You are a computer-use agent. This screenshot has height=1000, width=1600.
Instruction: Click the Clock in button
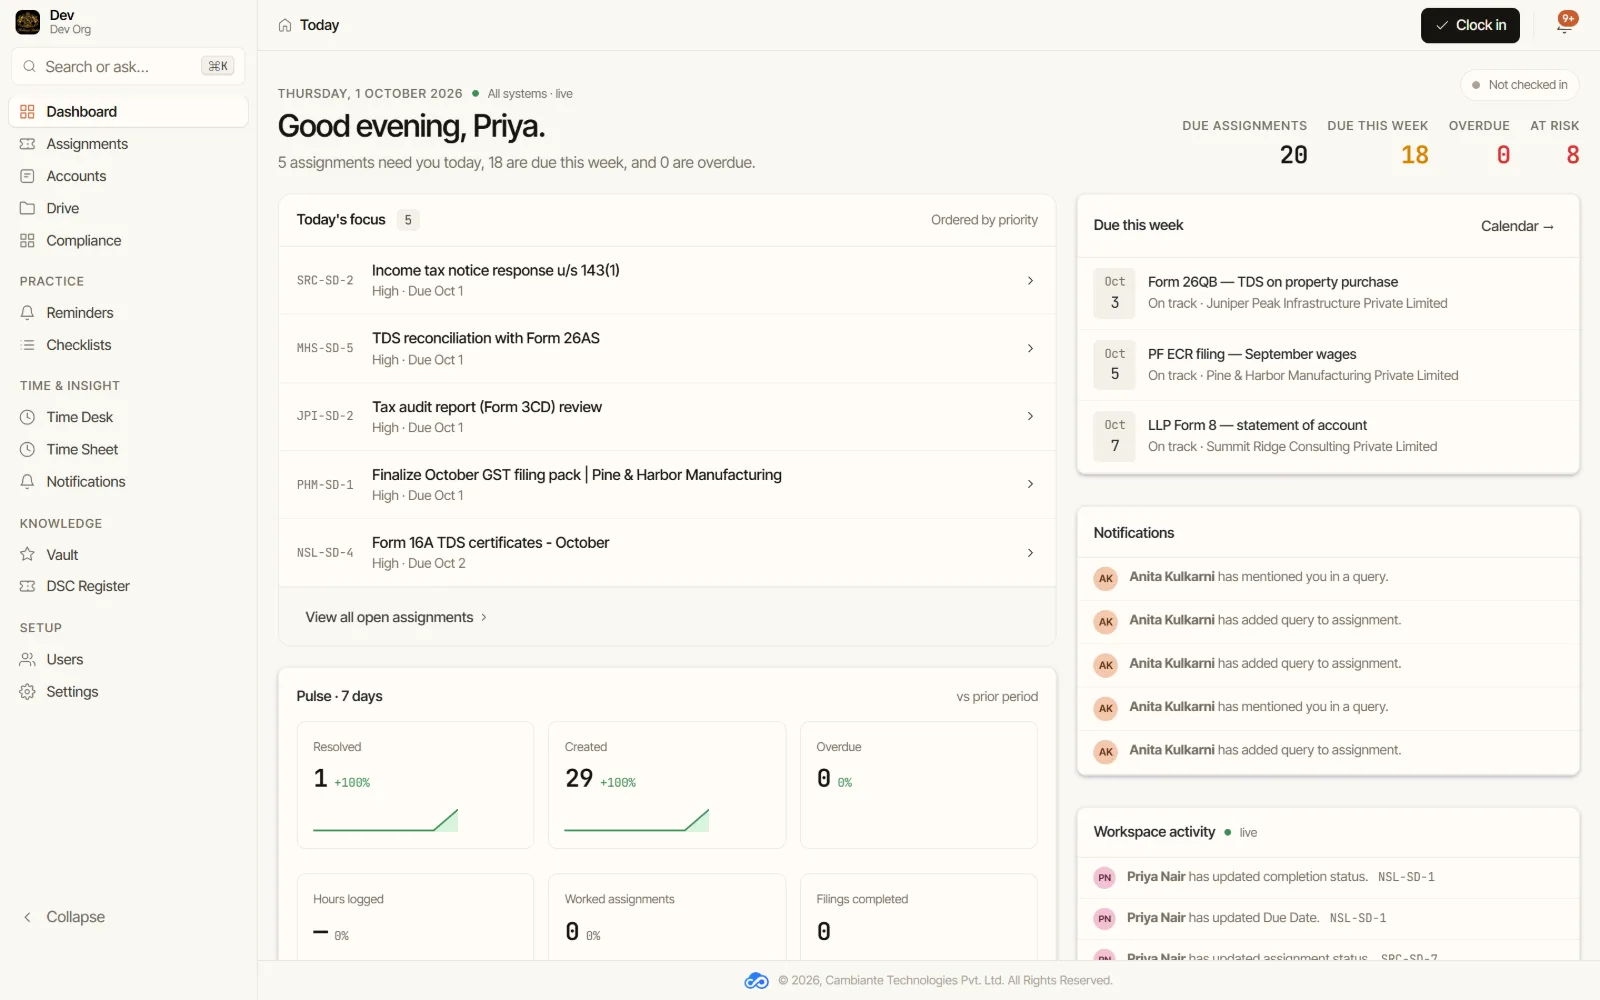pyautogui.click(x=1470, y=25)
